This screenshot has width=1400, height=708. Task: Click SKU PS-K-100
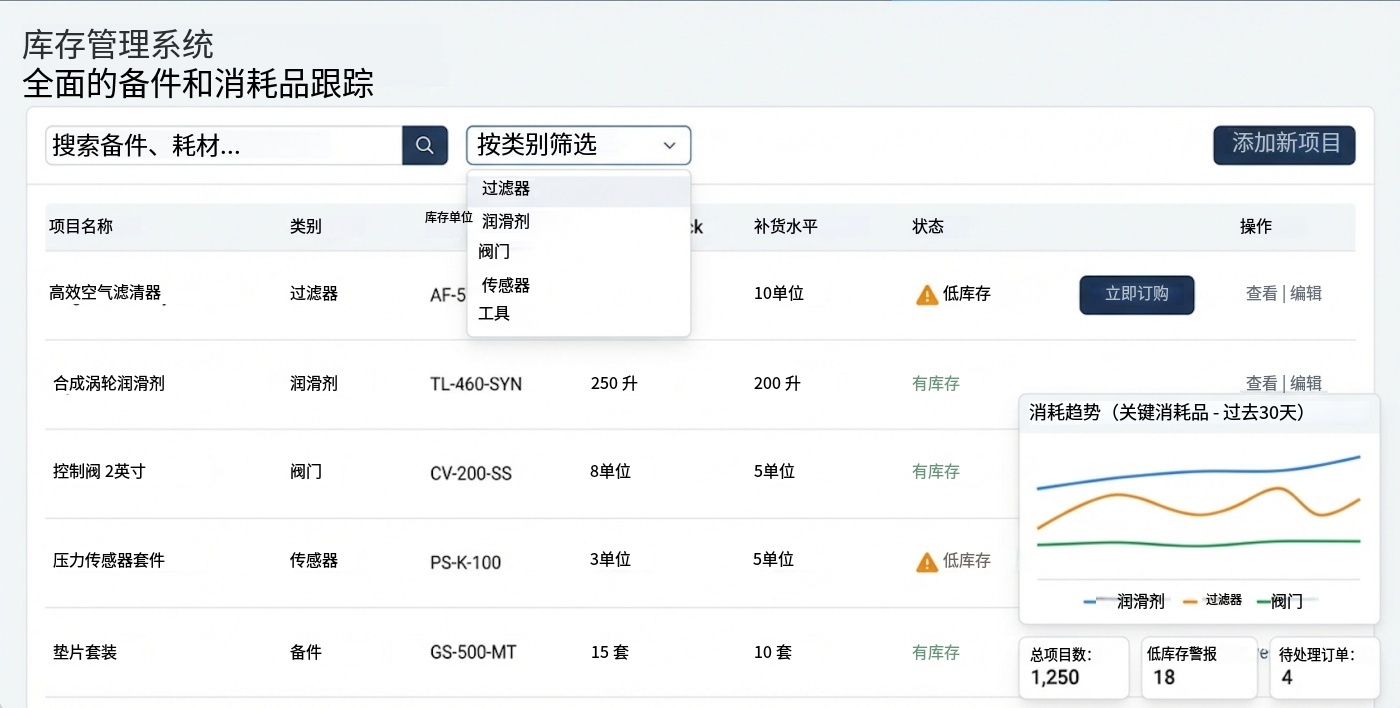pyautogui.click(x=466, y=562)
